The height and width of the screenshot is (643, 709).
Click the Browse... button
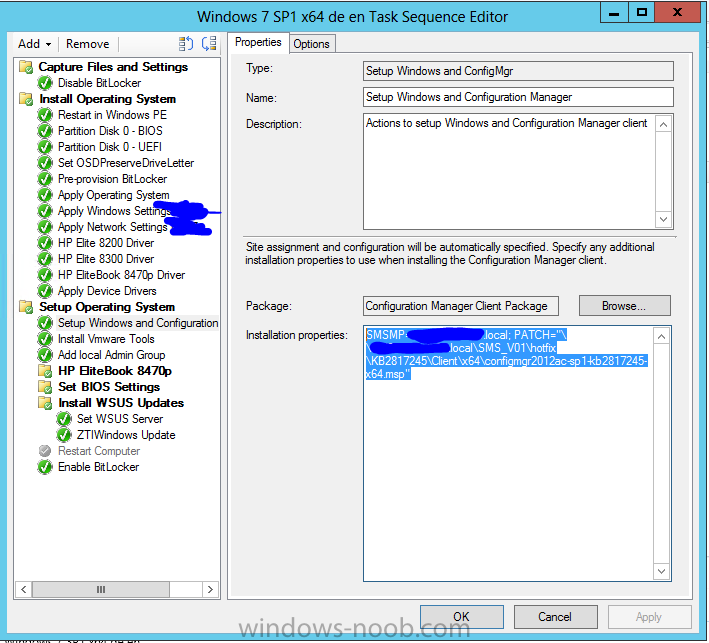(624, 306)
